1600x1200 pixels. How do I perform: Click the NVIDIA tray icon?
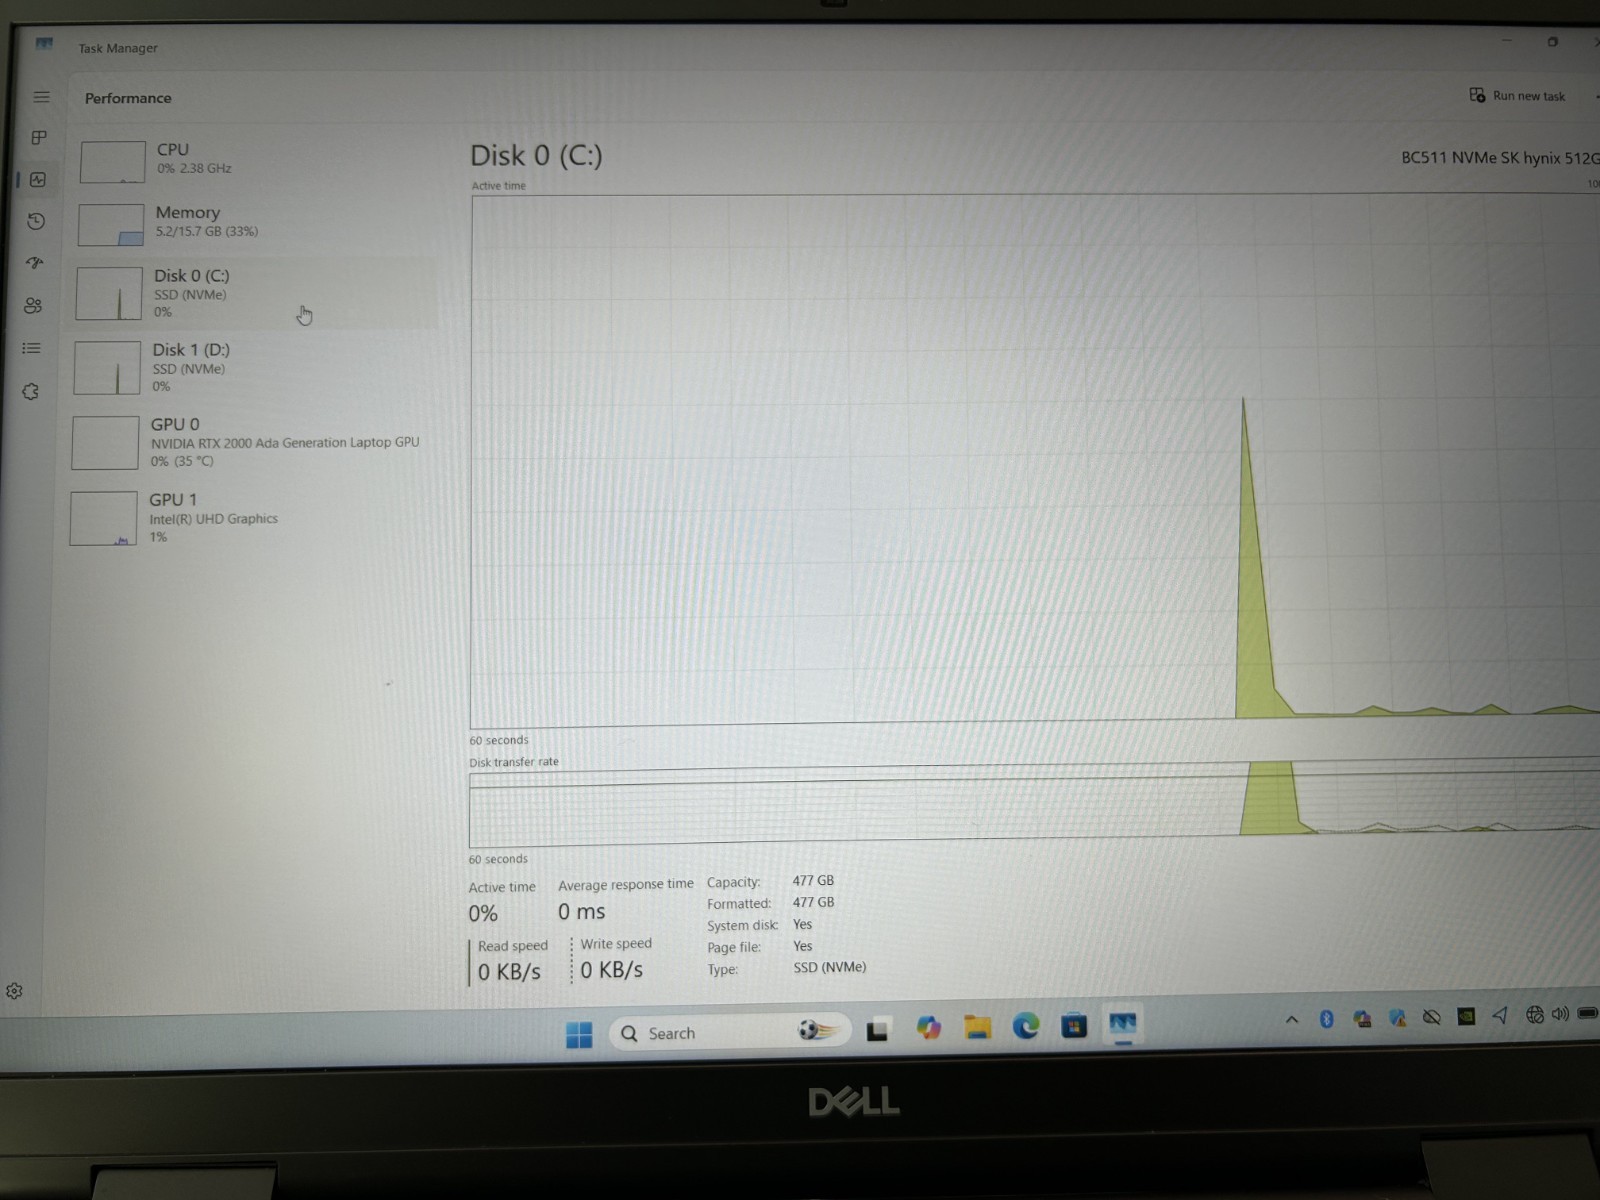click(1466, 1016)
